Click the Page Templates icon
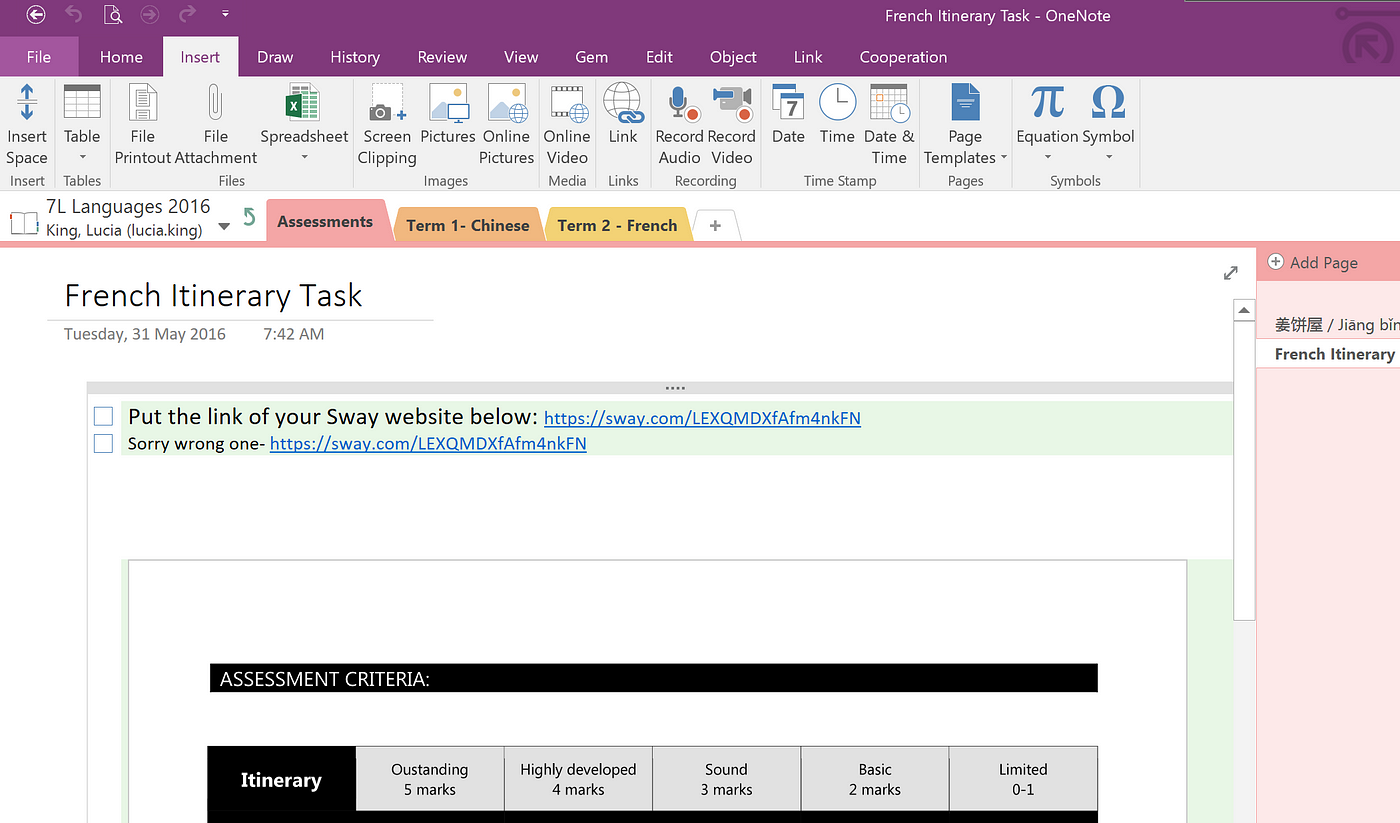 [x=965, y=103]
